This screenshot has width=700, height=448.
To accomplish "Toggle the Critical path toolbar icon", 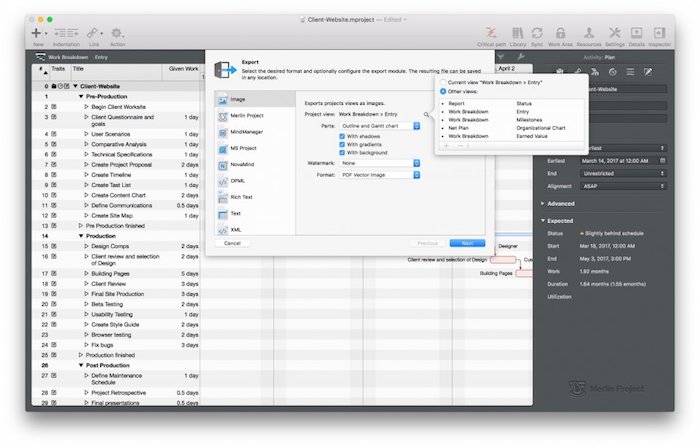I will pyautogui.click(x=491, y=33).
